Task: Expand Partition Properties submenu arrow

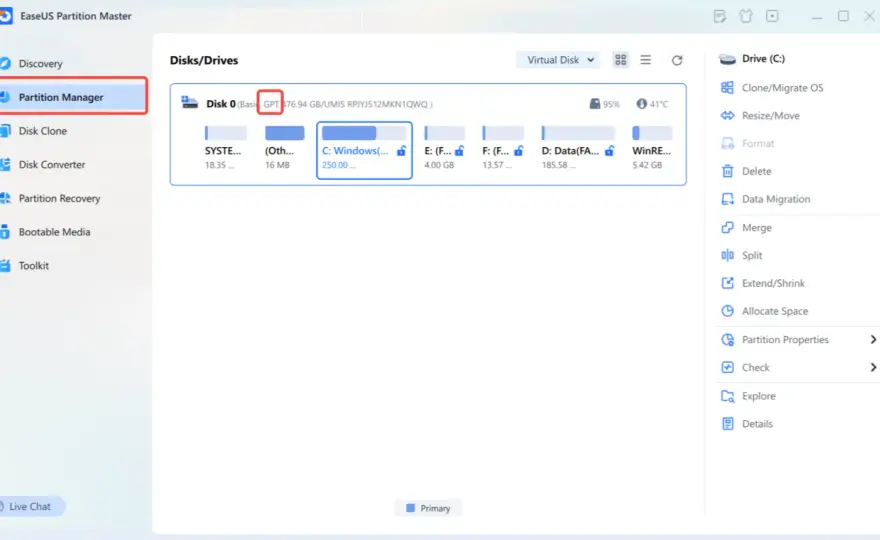Action: (x=873, y=340)
